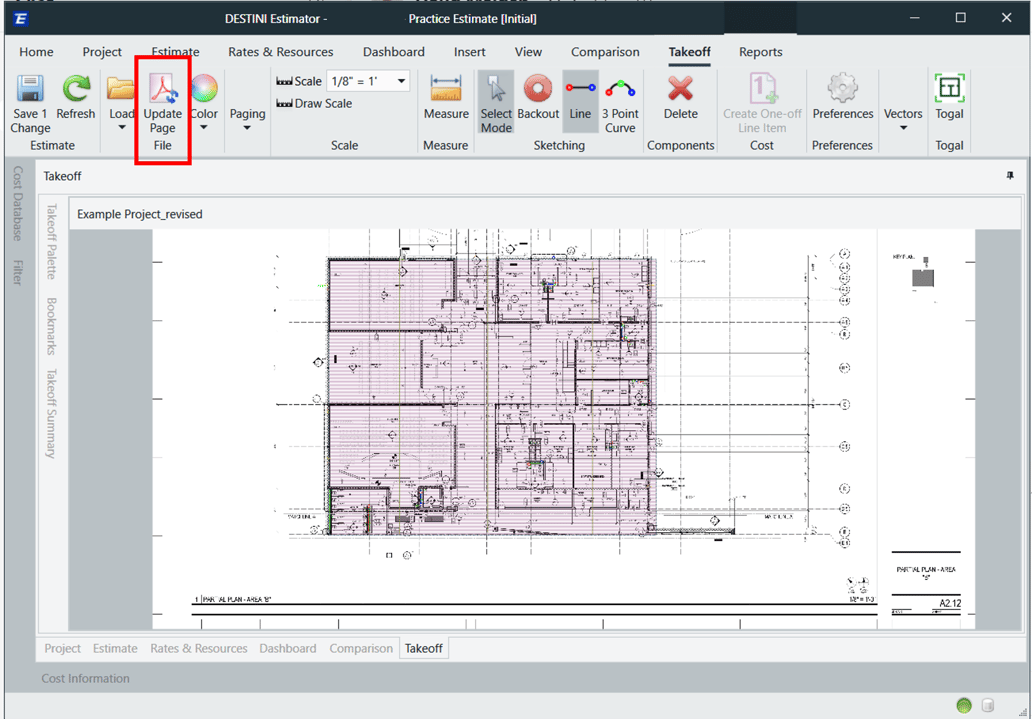Pin the Takeoff panel
The image size is (1032, 719).
[x=1009, y=176]
